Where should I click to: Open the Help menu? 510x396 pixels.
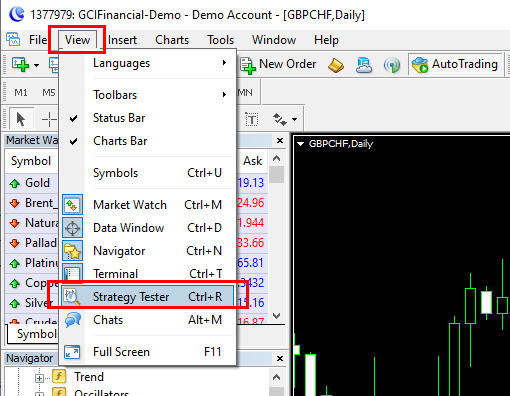point(326,40)
